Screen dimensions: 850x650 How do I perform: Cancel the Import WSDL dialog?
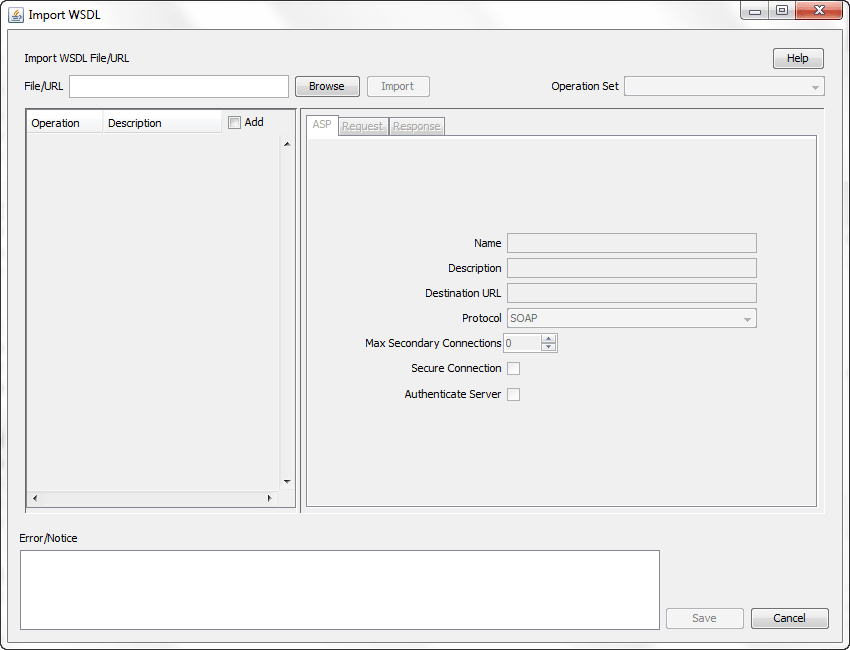click(x=789, y=618)
